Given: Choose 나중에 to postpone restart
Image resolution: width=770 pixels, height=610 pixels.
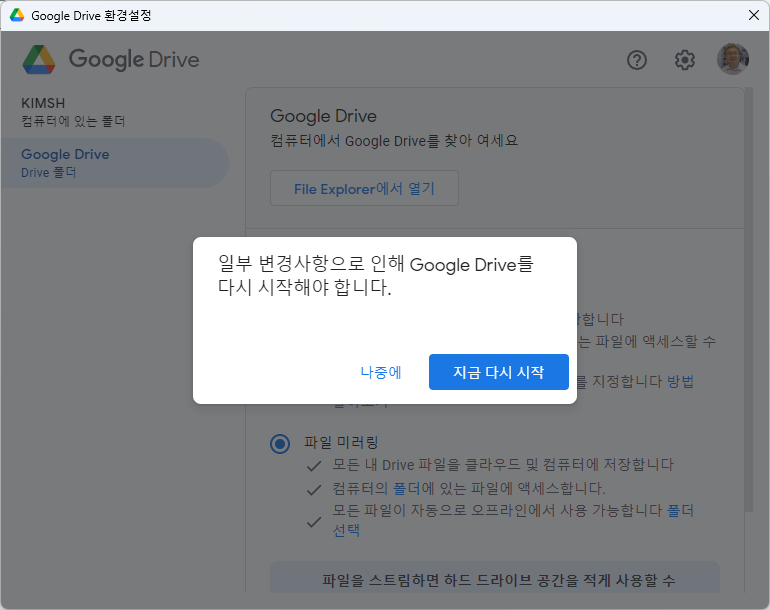Looking at the screenshot, I should point(381,372).
